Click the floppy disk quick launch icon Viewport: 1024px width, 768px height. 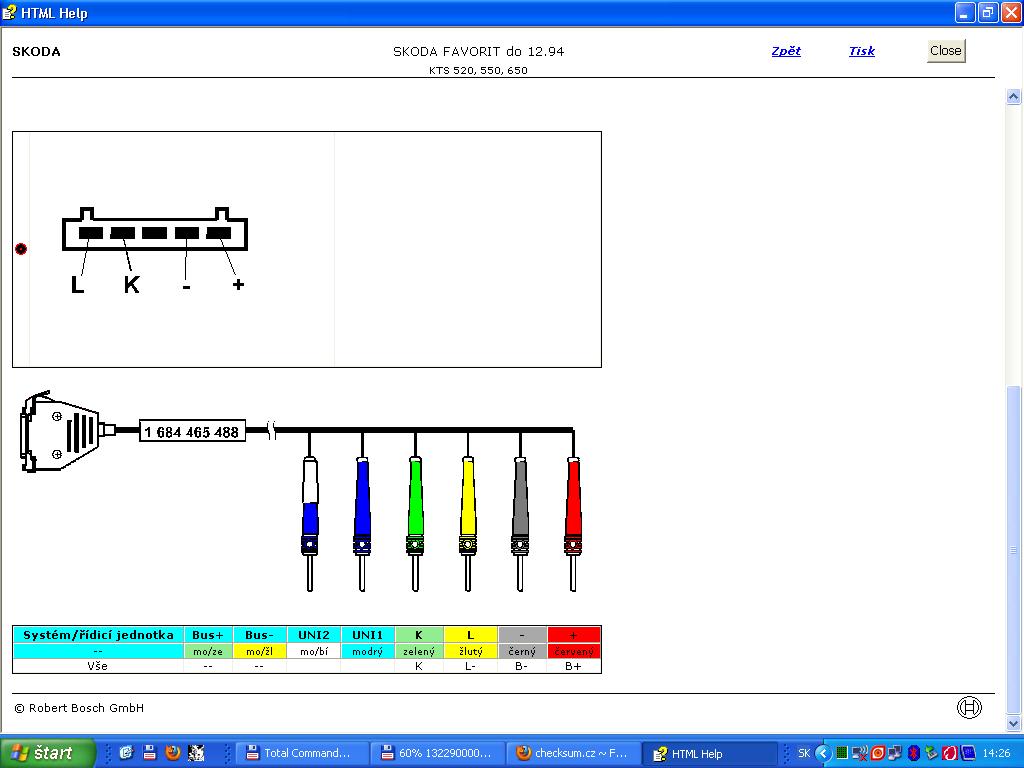click(x=150, y=753)
